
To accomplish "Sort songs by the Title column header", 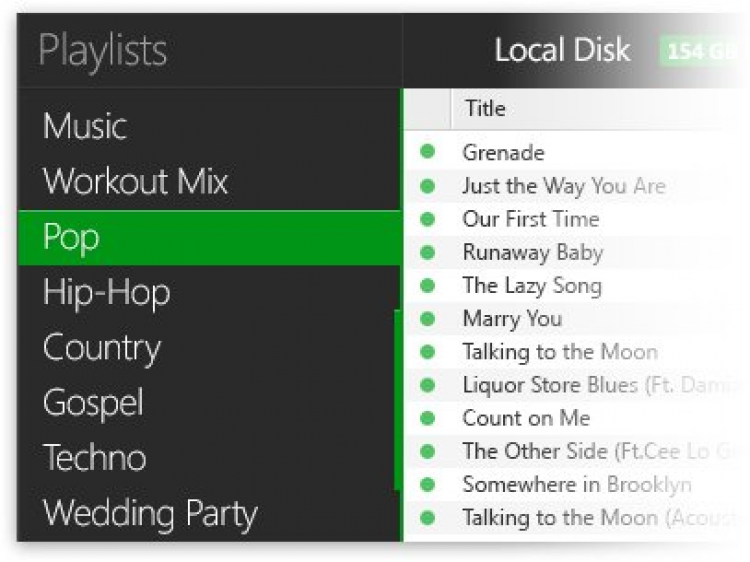I will [x=485, y=108].
